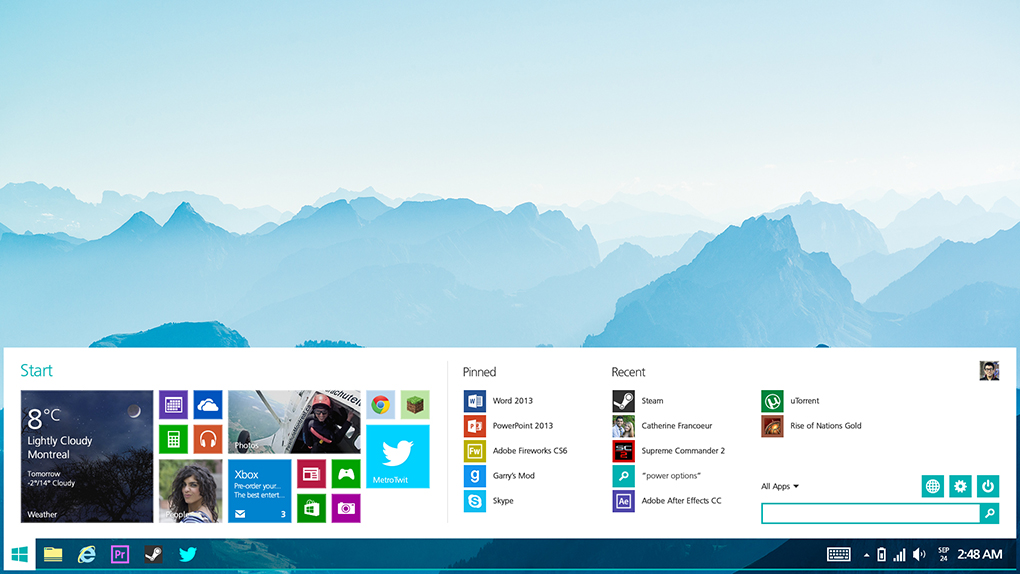
Task: Open the orange Music headphones tile
Action: coord(208,439)
